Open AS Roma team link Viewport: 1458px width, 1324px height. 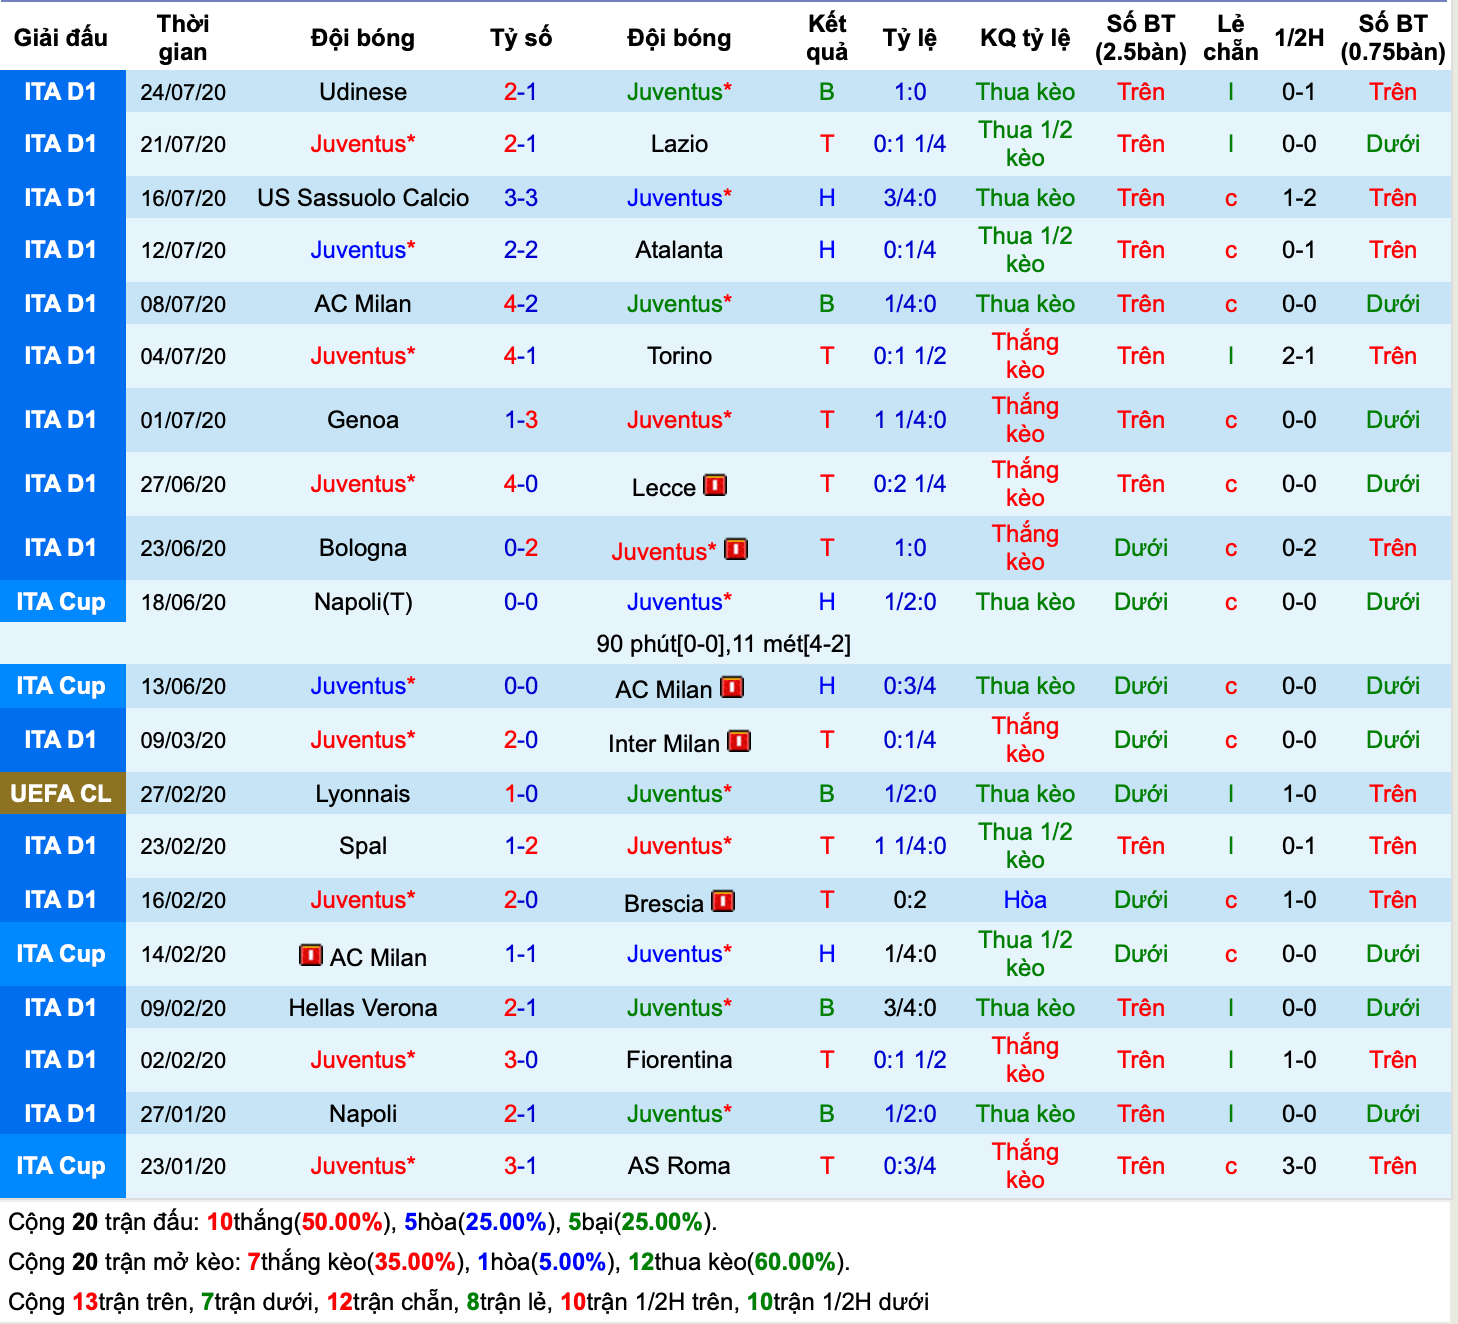point(679,1166)
